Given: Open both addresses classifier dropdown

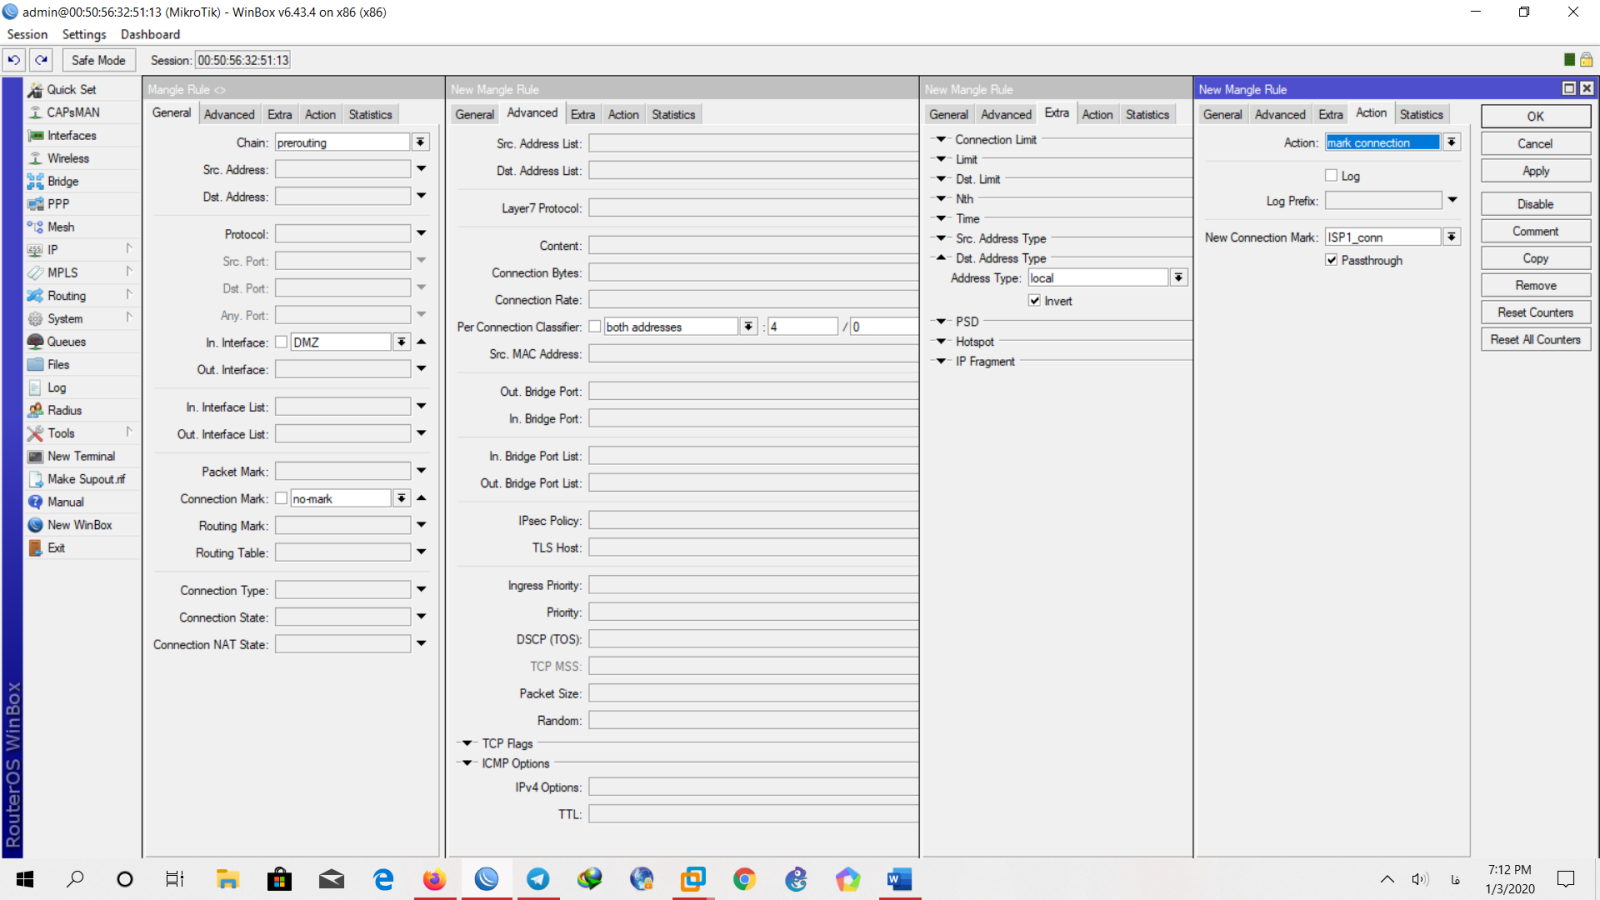Looking at the screenshot, I should click(748, 327).
